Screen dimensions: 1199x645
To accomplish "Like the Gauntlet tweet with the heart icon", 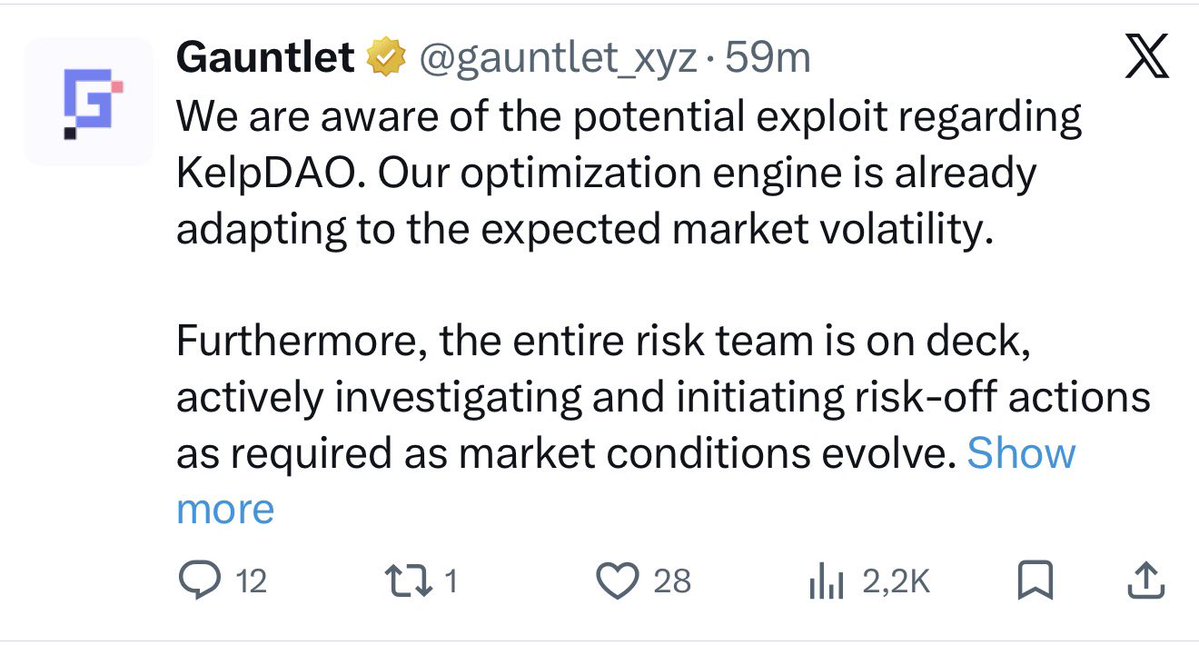I will tap(616, 580).
